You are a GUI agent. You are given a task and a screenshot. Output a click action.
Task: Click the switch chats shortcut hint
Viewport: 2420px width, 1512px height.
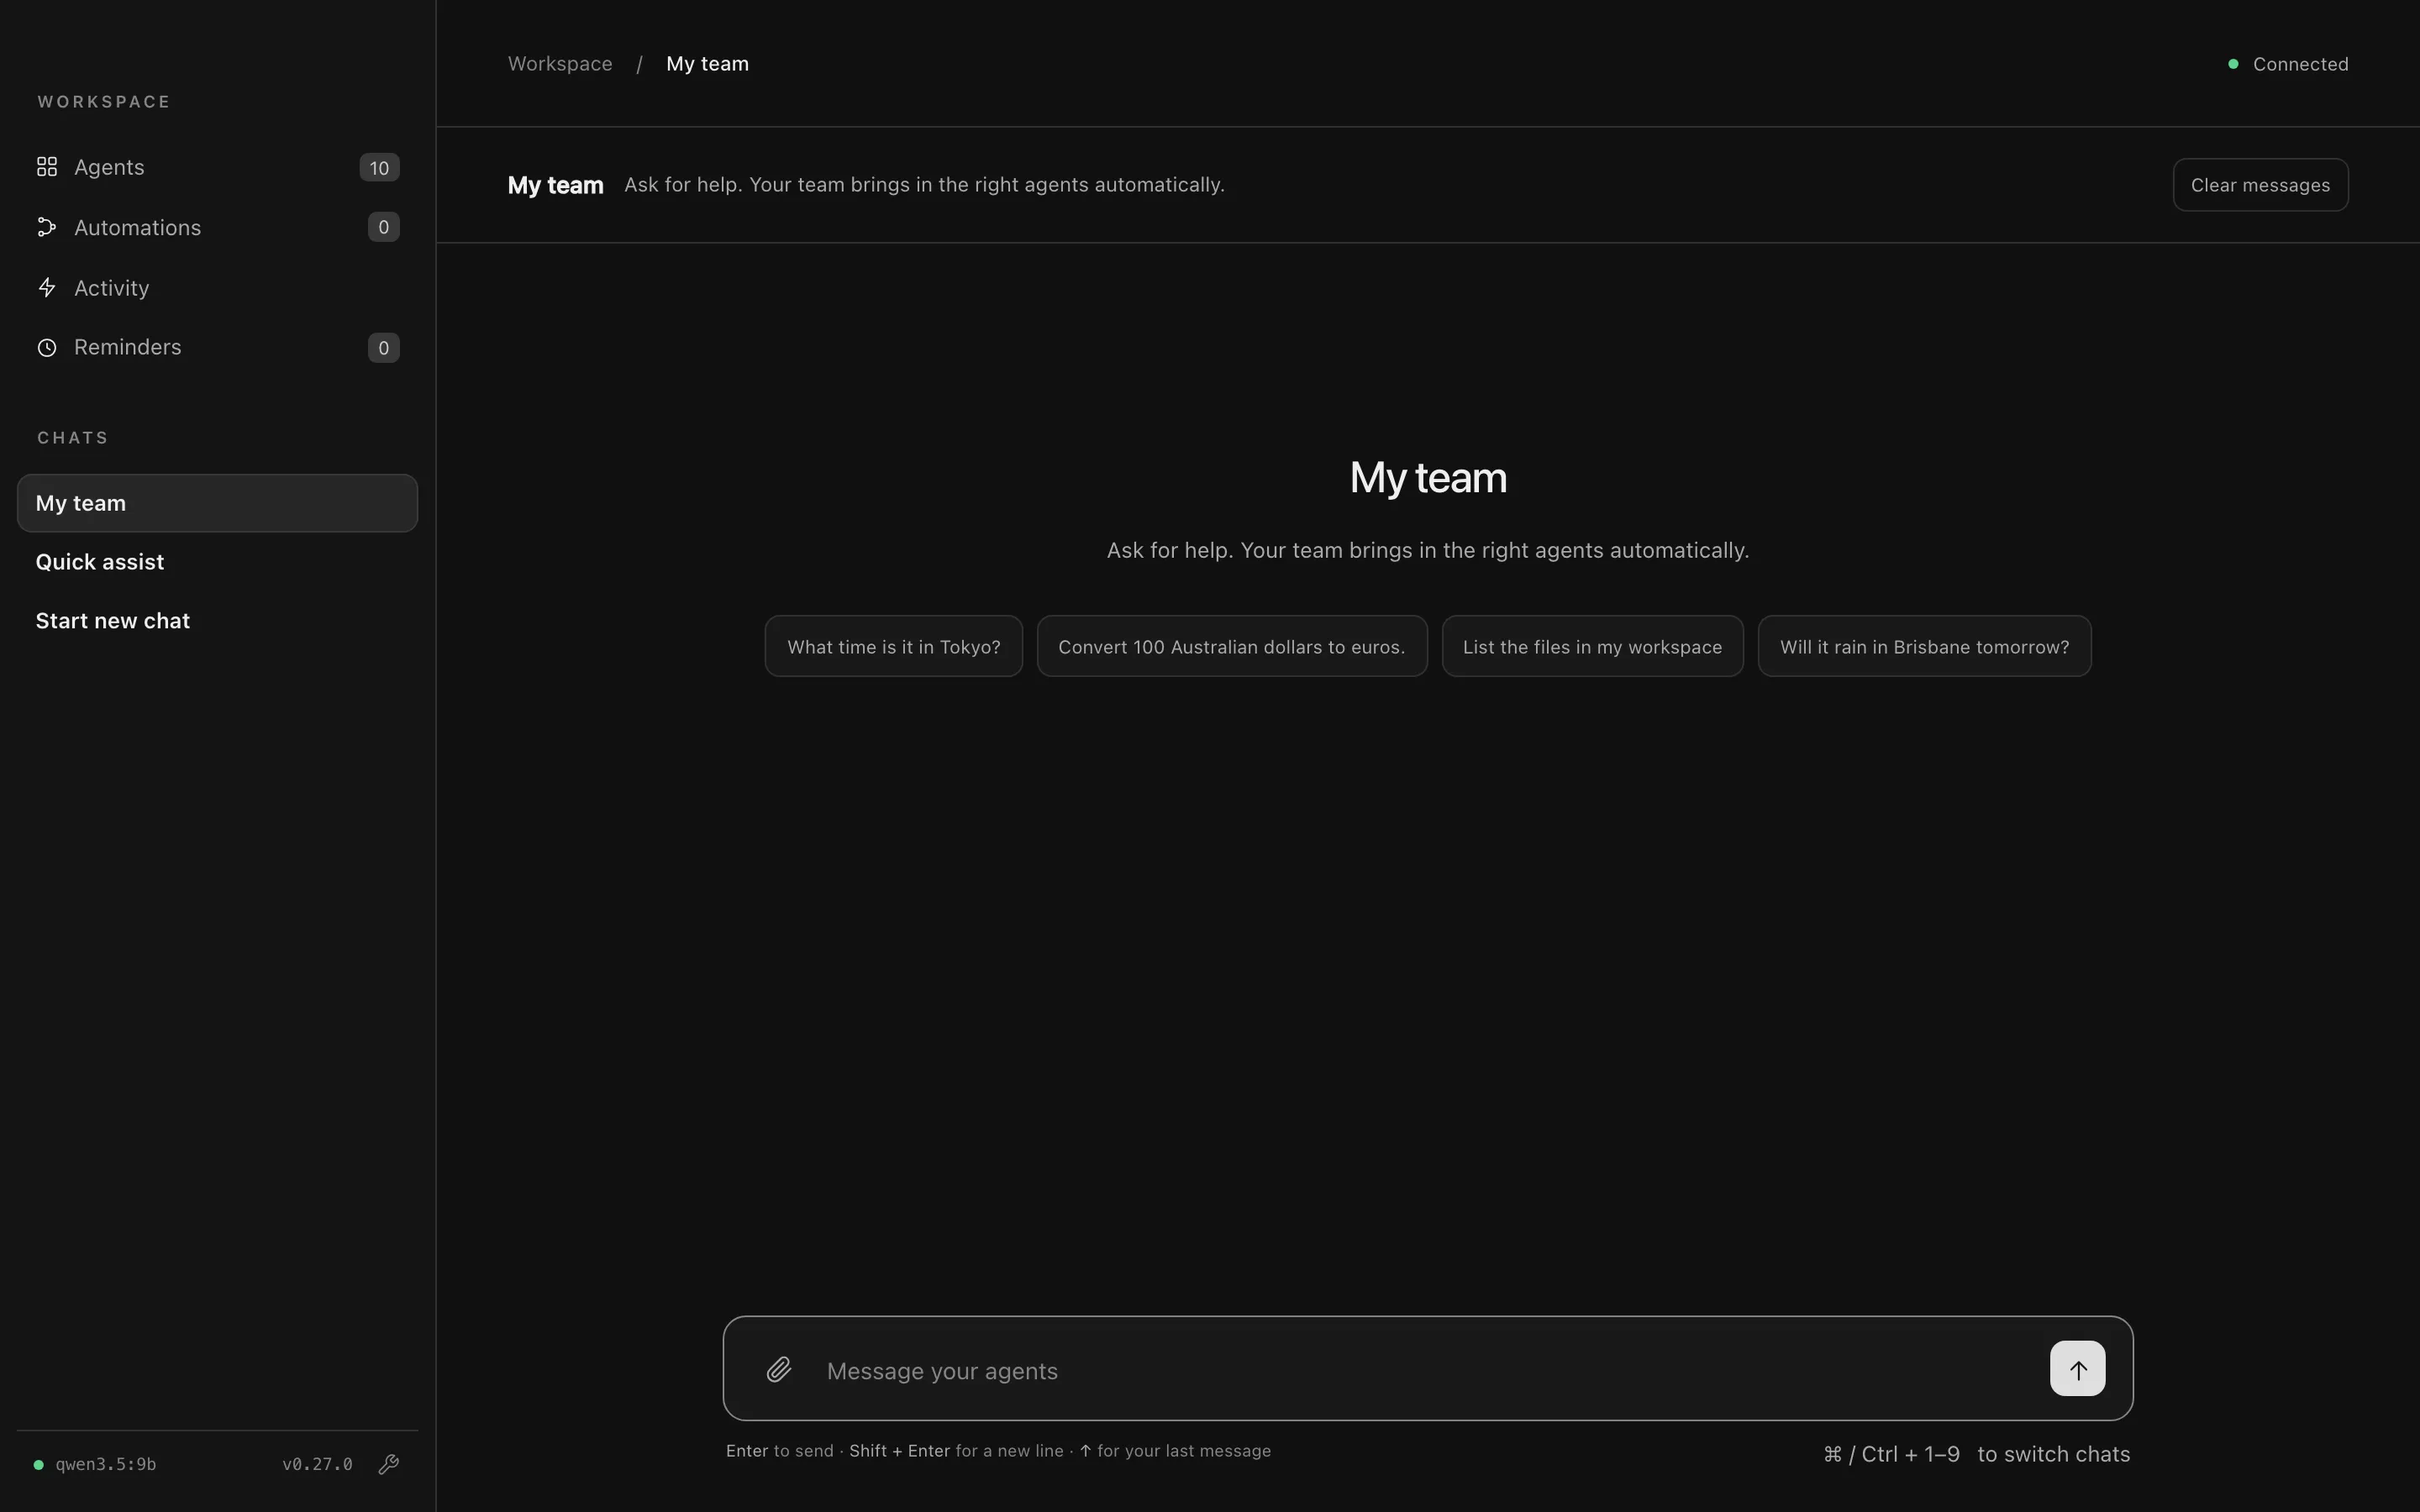(1976, 1454)
